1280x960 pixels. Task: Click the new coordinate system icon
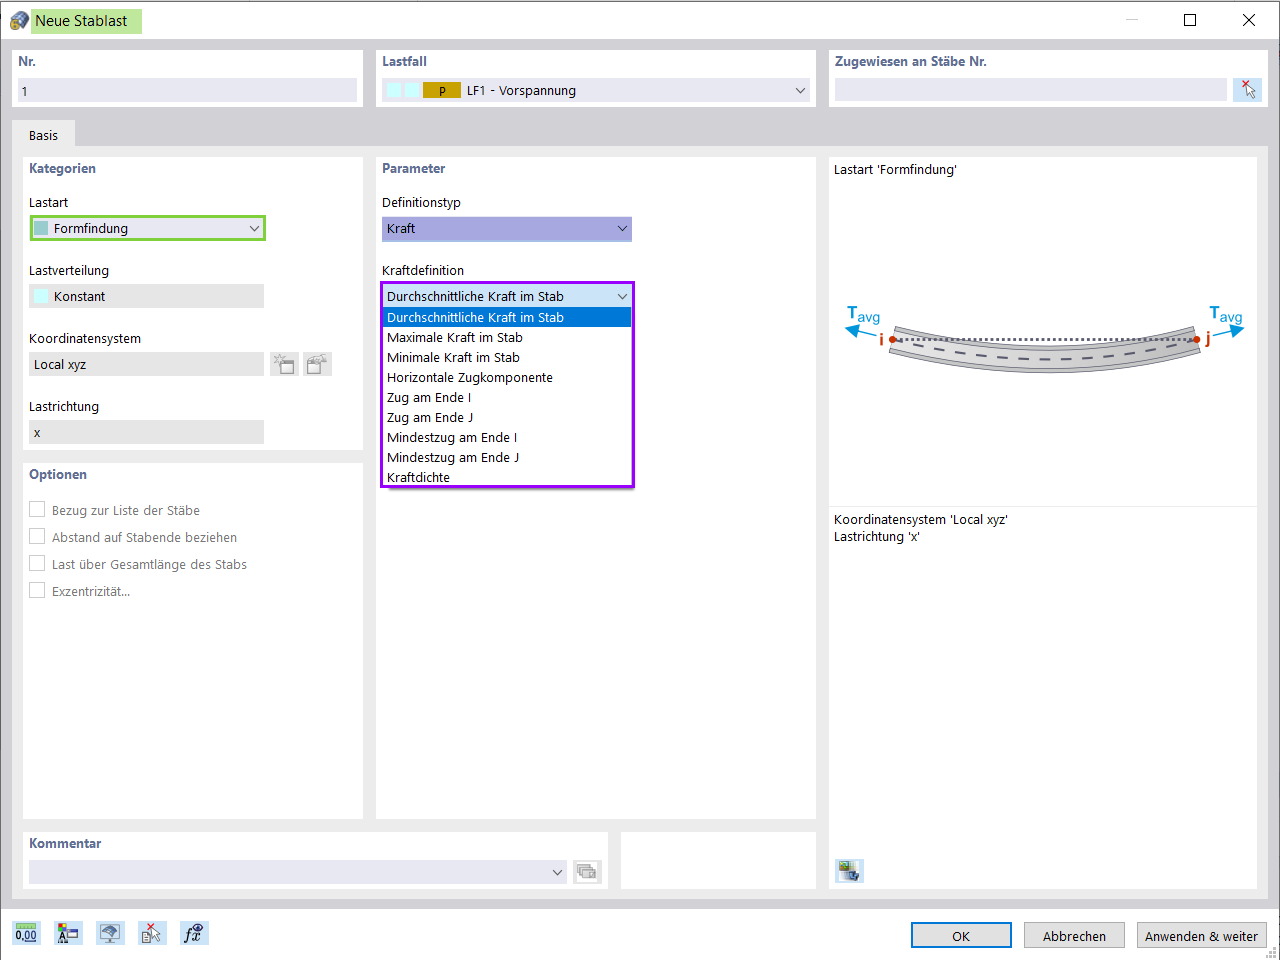click(x=285, y=364)
